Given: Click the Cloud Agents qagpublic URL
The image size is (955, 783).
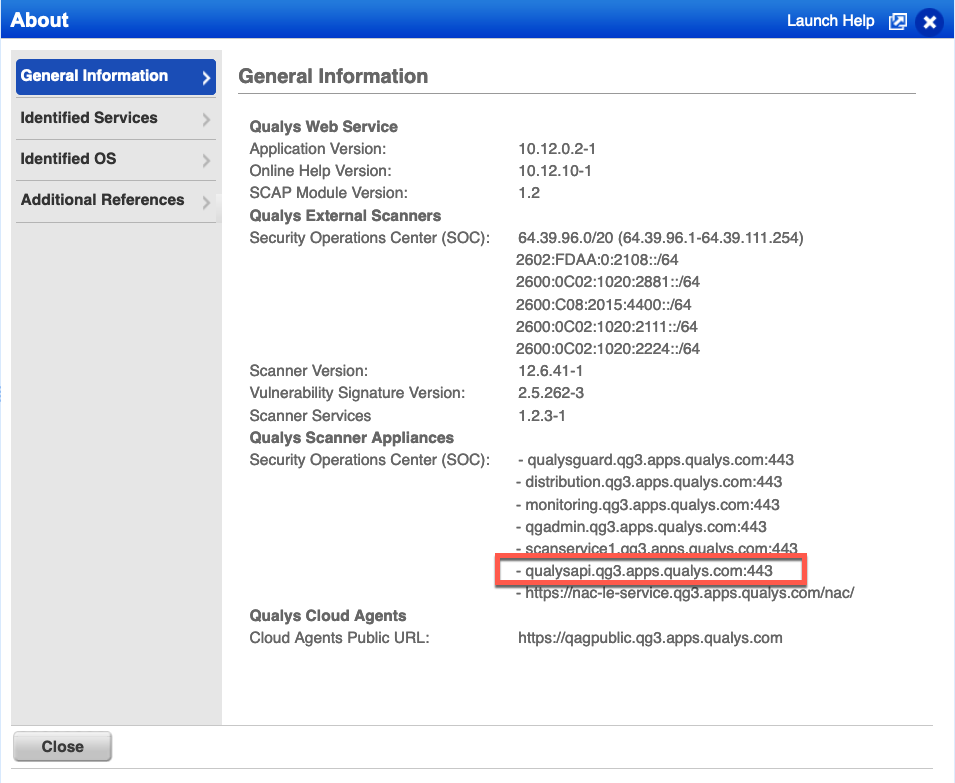Looking at the screenshot, I should (x=650, y=638).
